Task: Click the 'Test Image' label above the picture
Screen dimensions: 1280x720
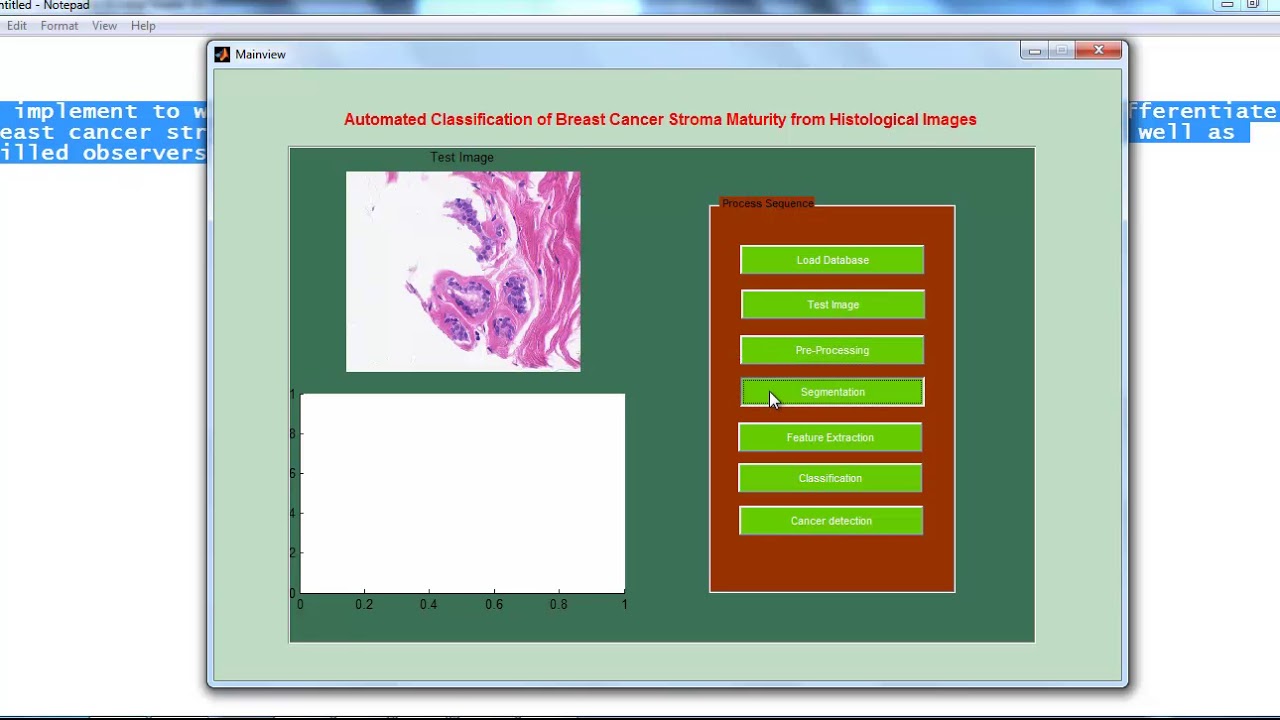Action: (x=462, y=157)
